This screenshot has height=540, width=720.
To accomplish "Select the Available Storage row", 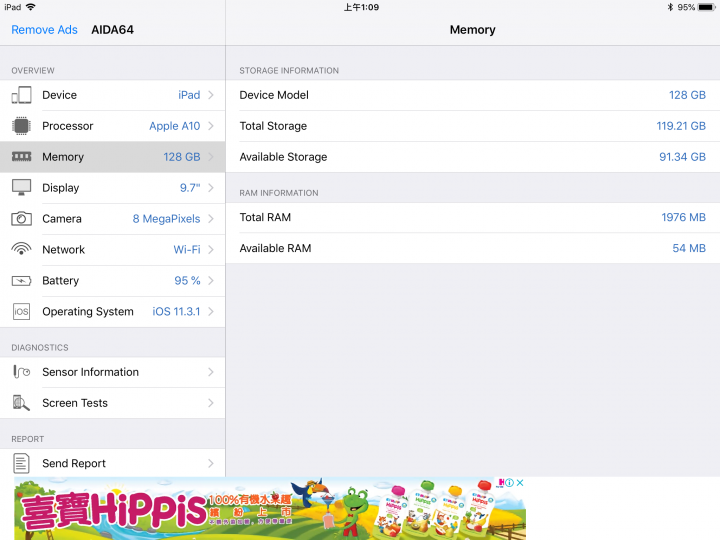I will [x=472, y=157].
